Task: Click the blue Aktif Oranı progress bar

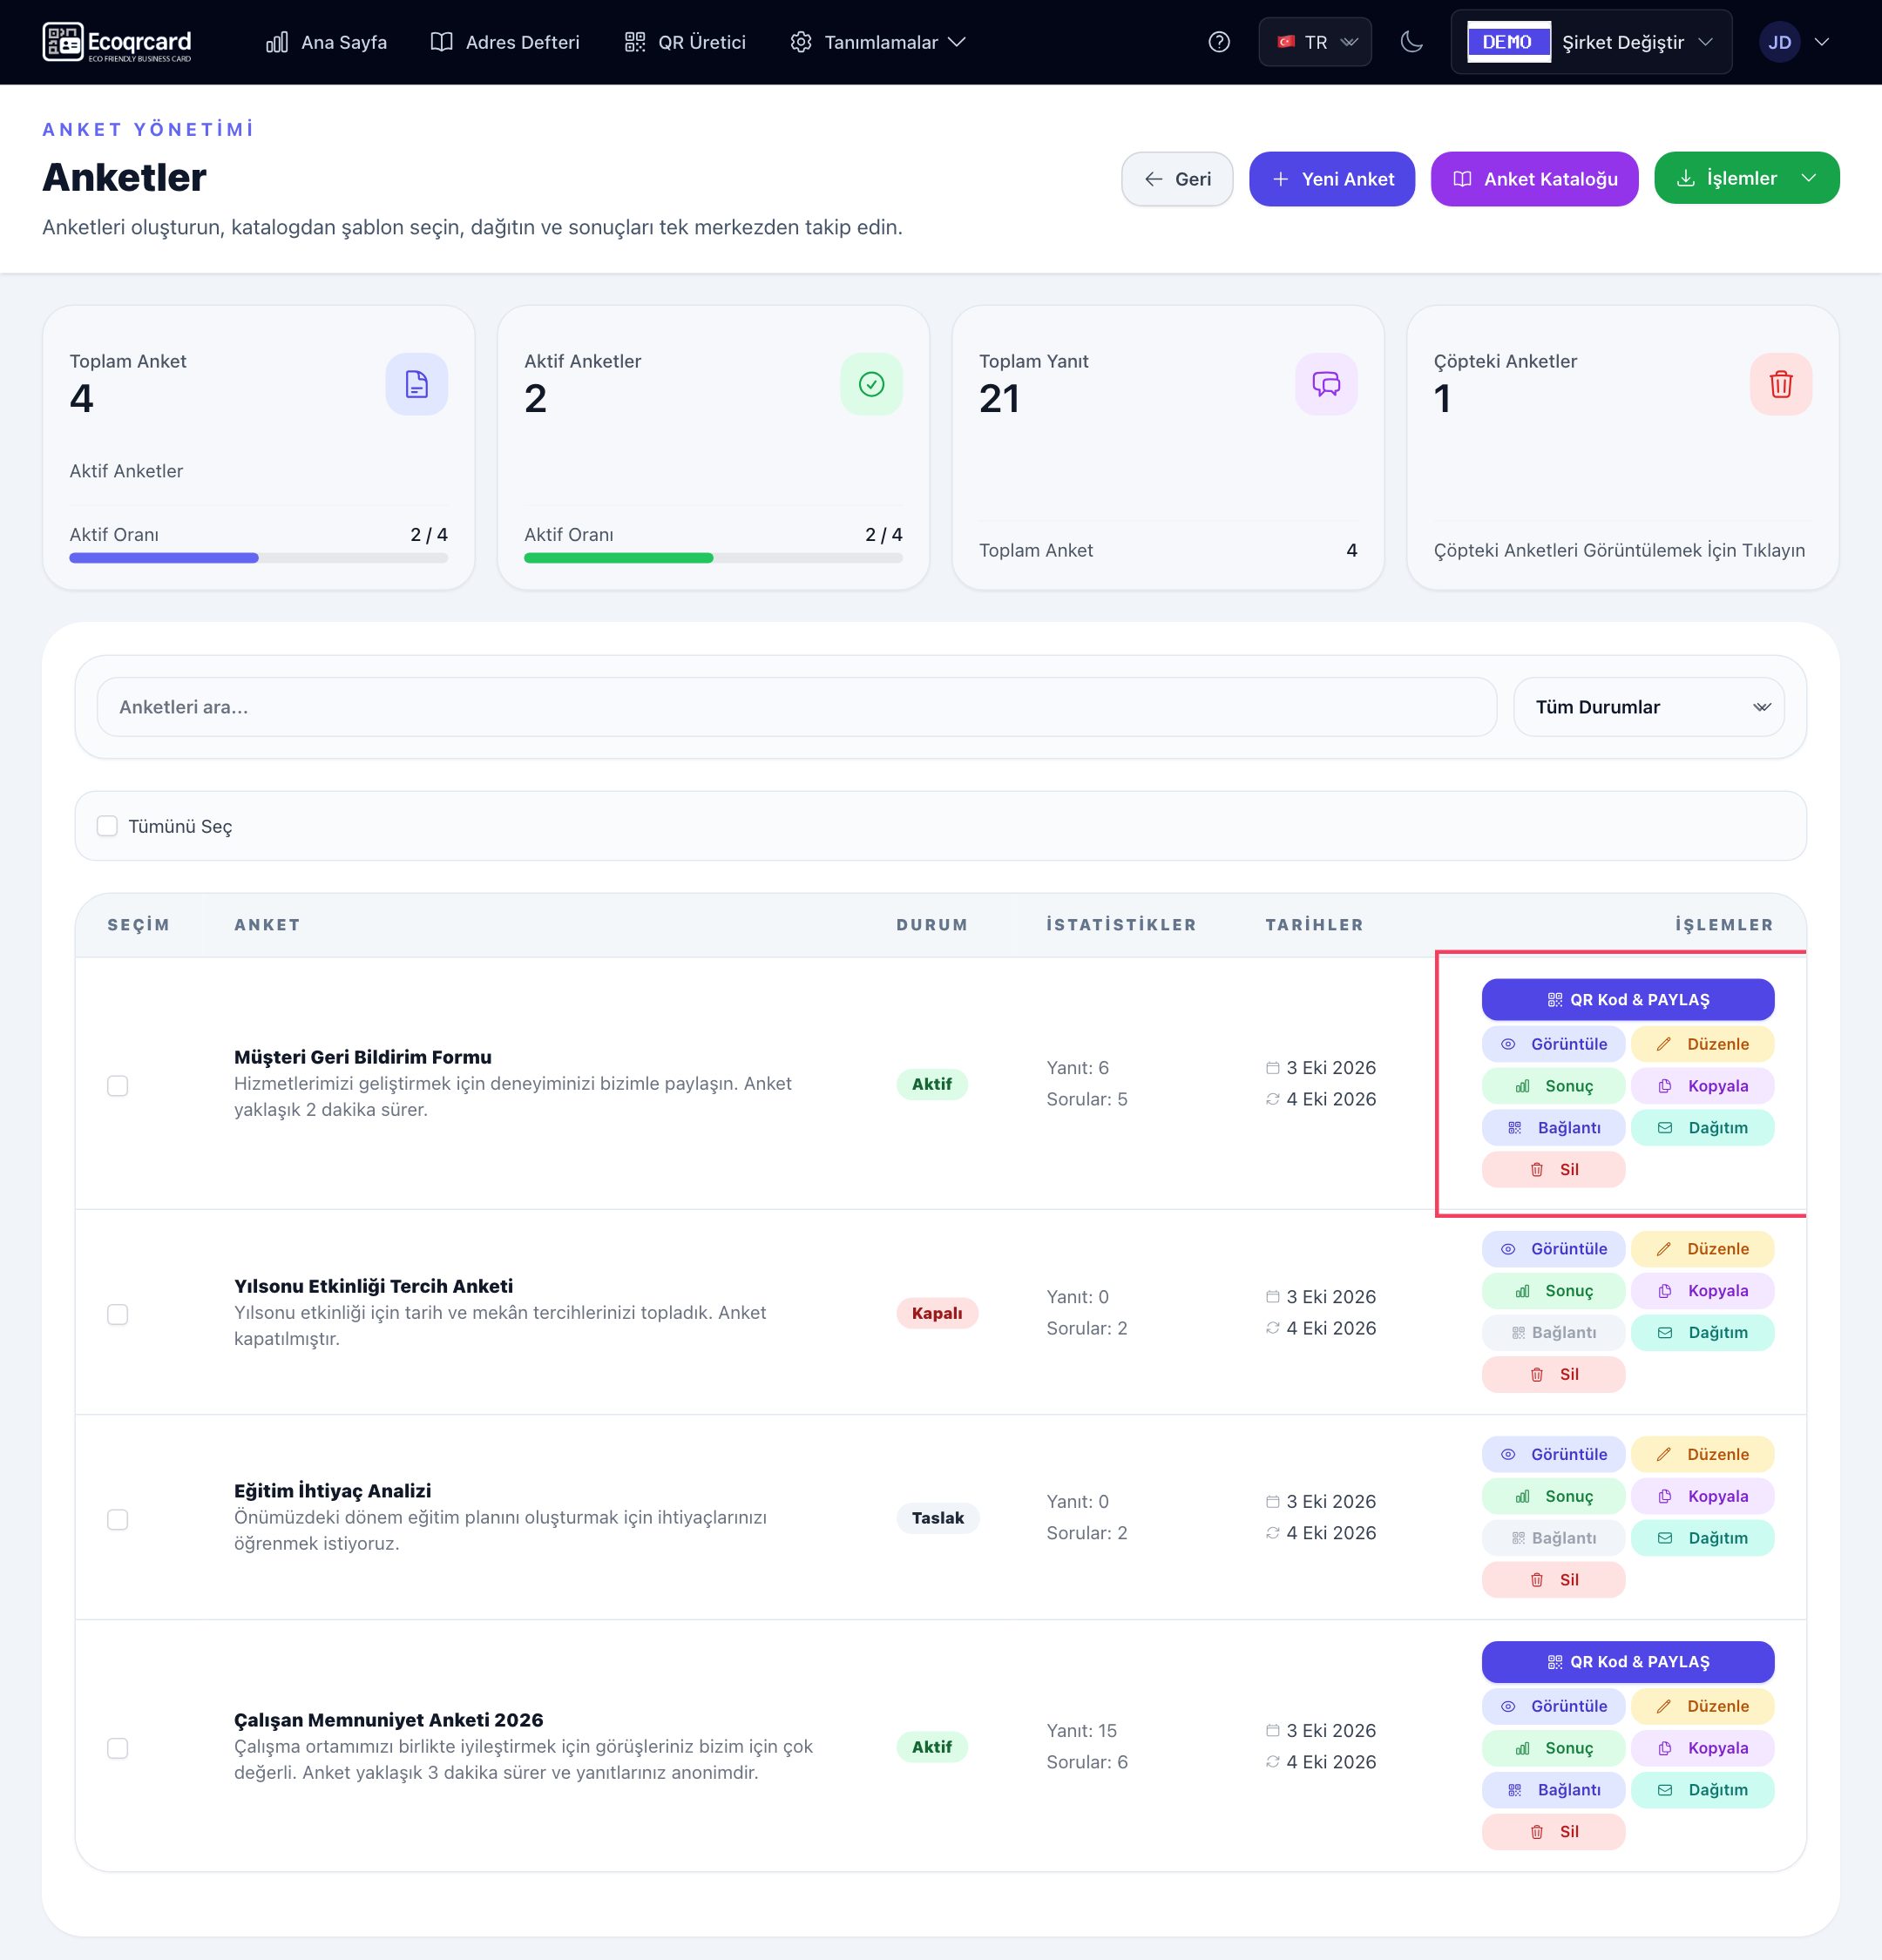Action: click(x=258, y=558)
